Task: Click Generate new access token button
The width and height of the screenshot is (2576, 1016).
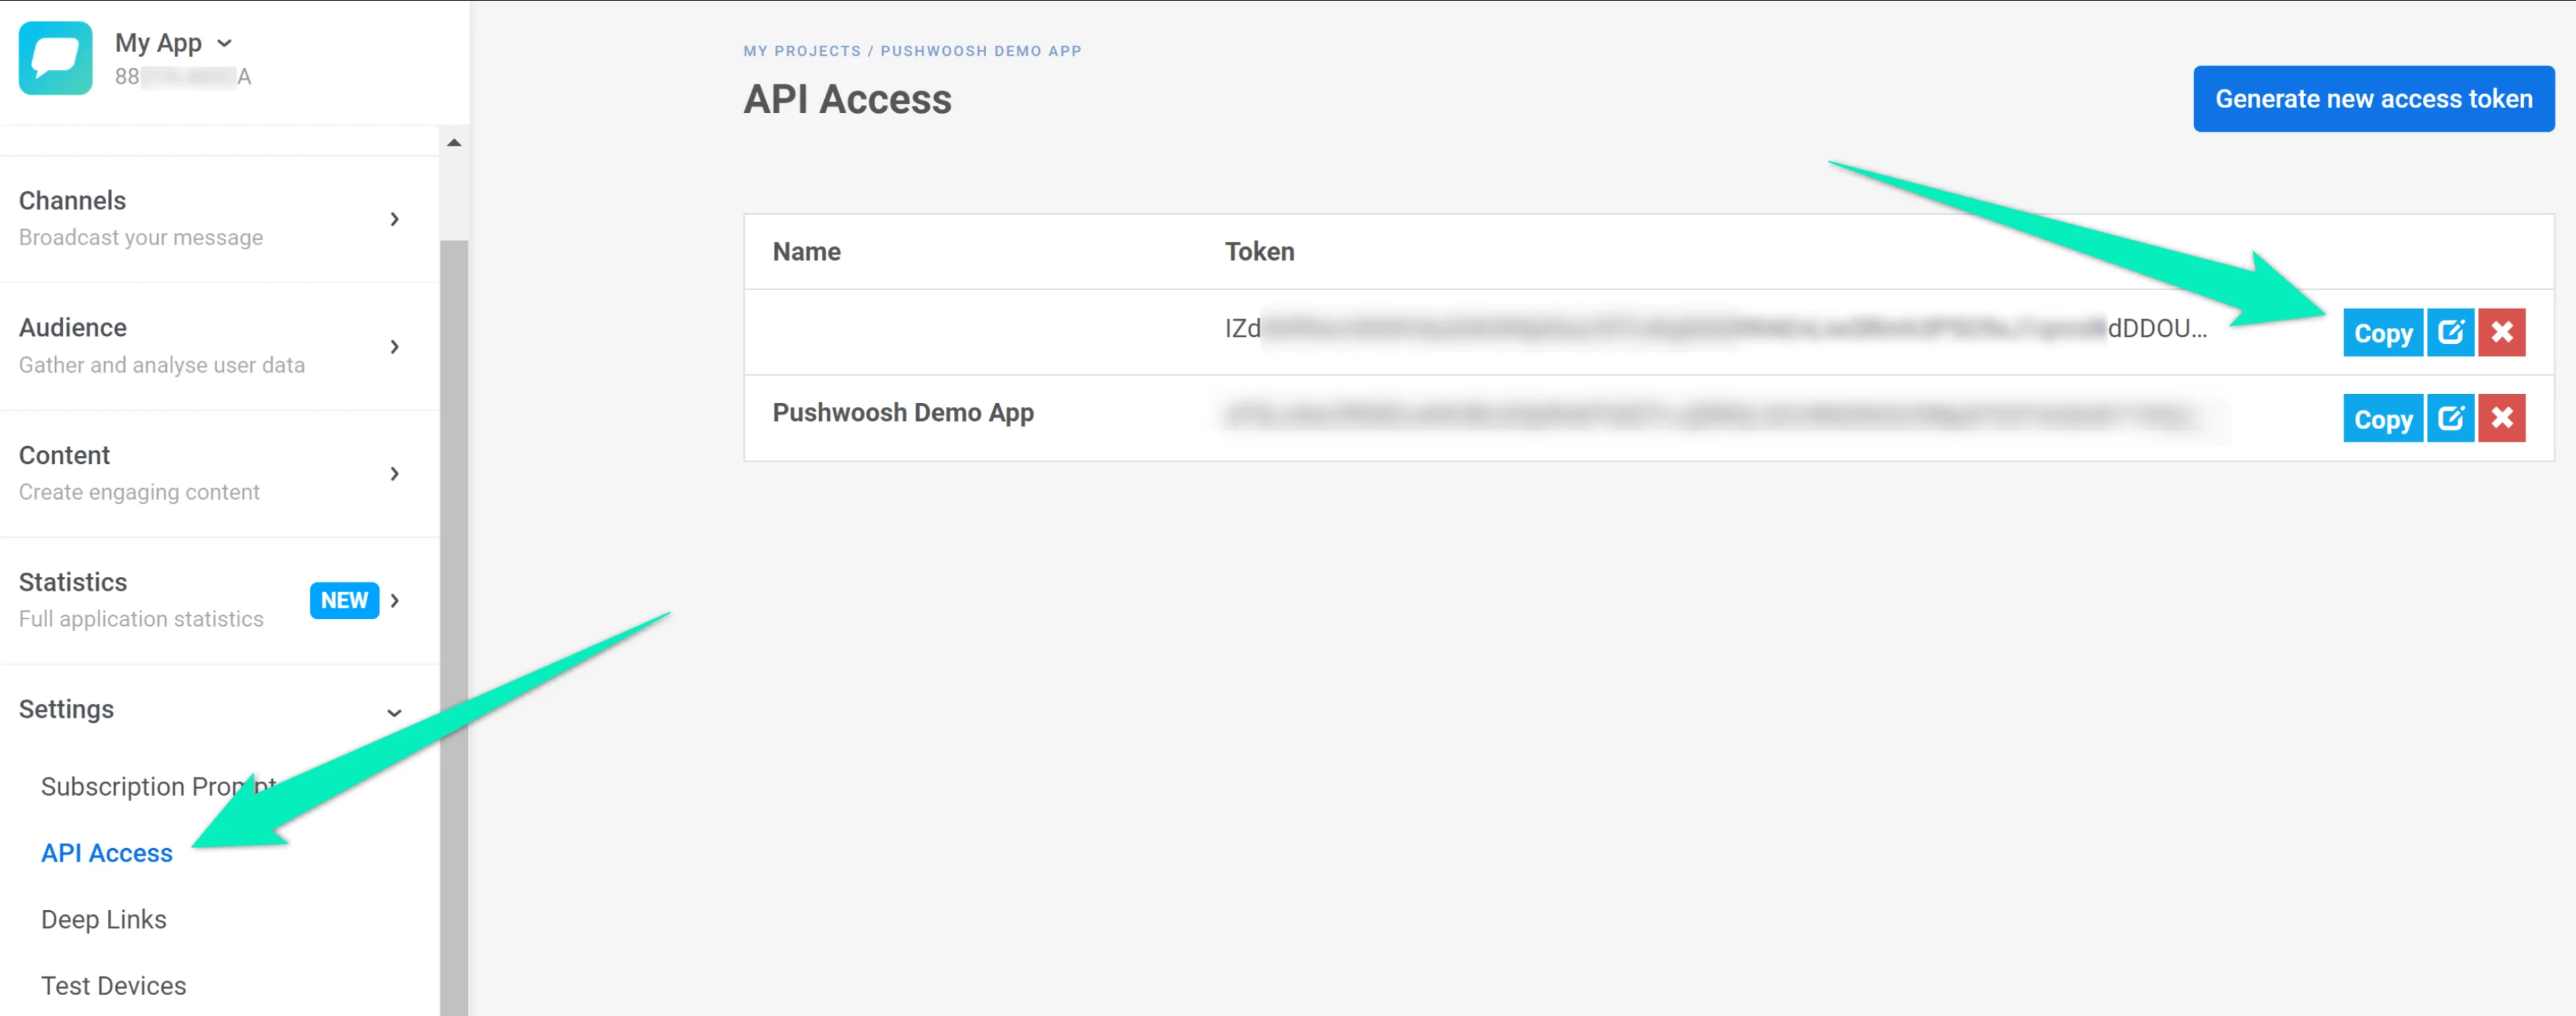Action: [2373, 99]
